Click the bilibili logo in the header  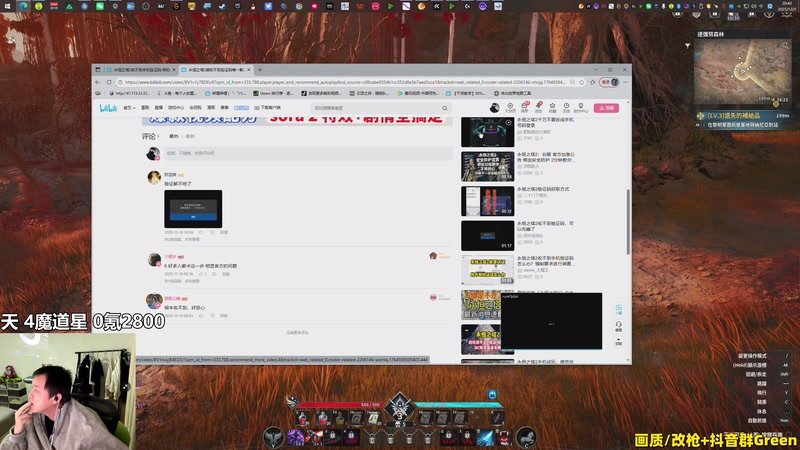pos(108,108)
